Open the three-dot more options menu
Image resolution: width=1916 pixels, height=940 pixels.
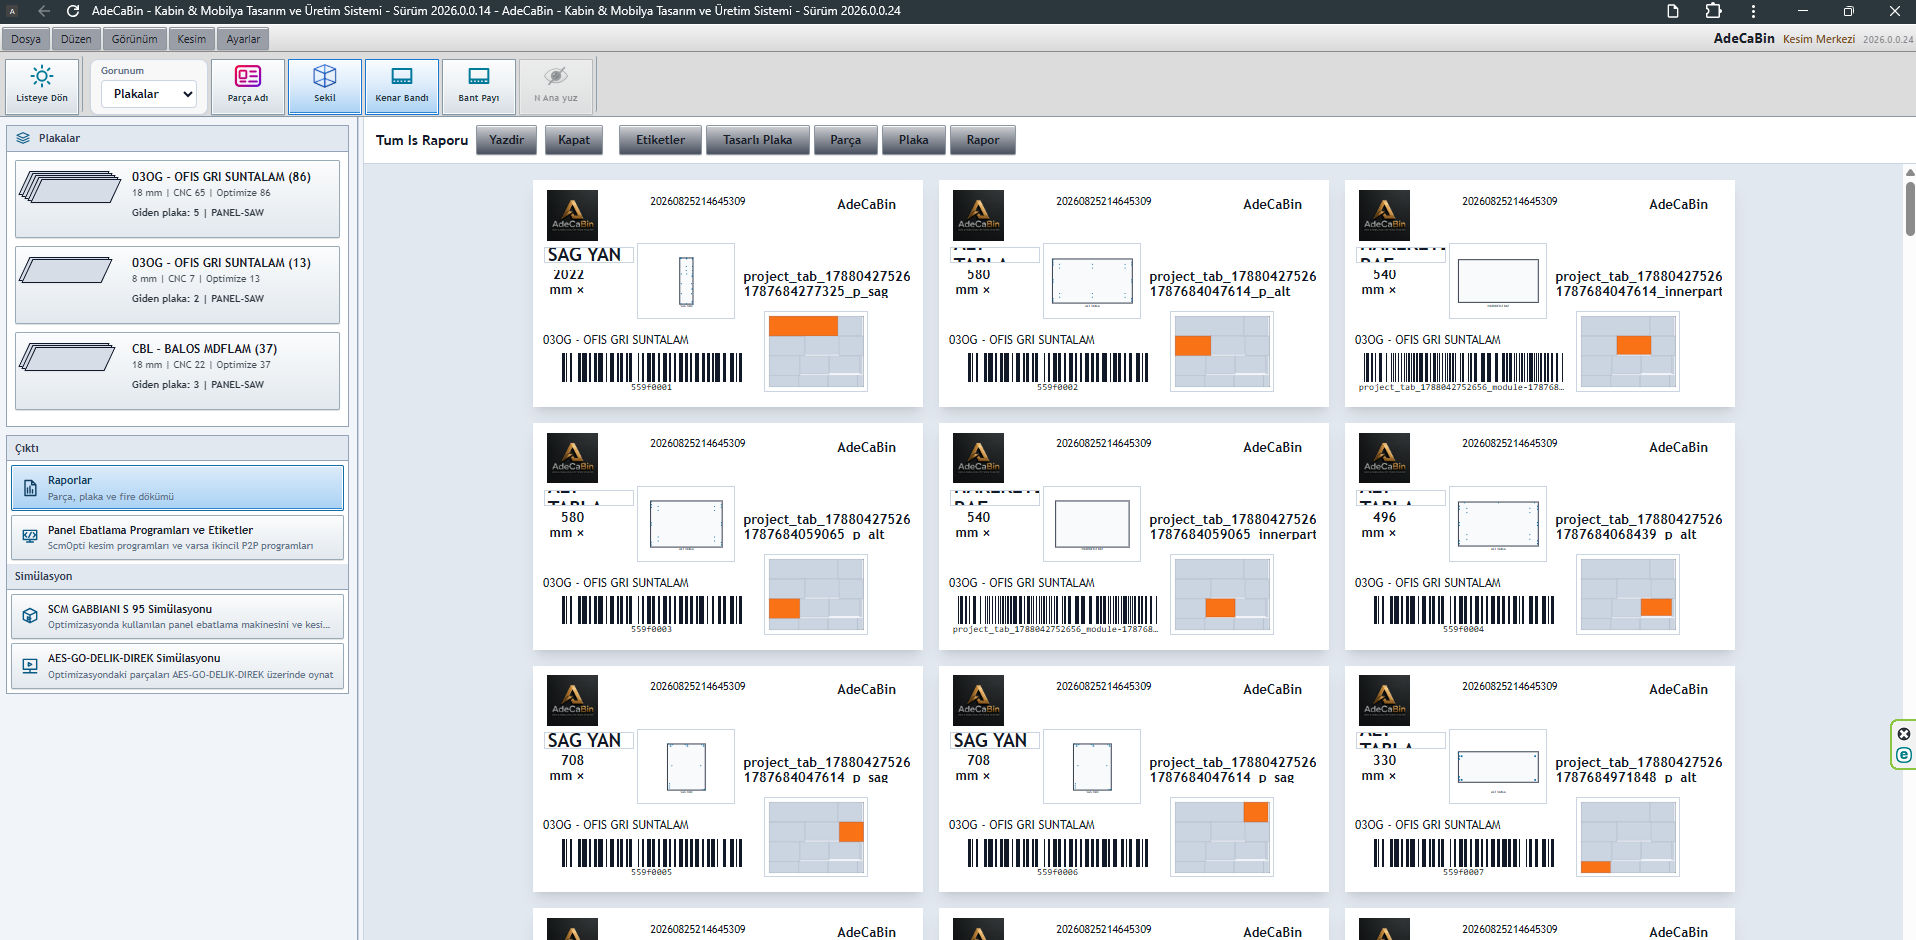pos(1753,11)
